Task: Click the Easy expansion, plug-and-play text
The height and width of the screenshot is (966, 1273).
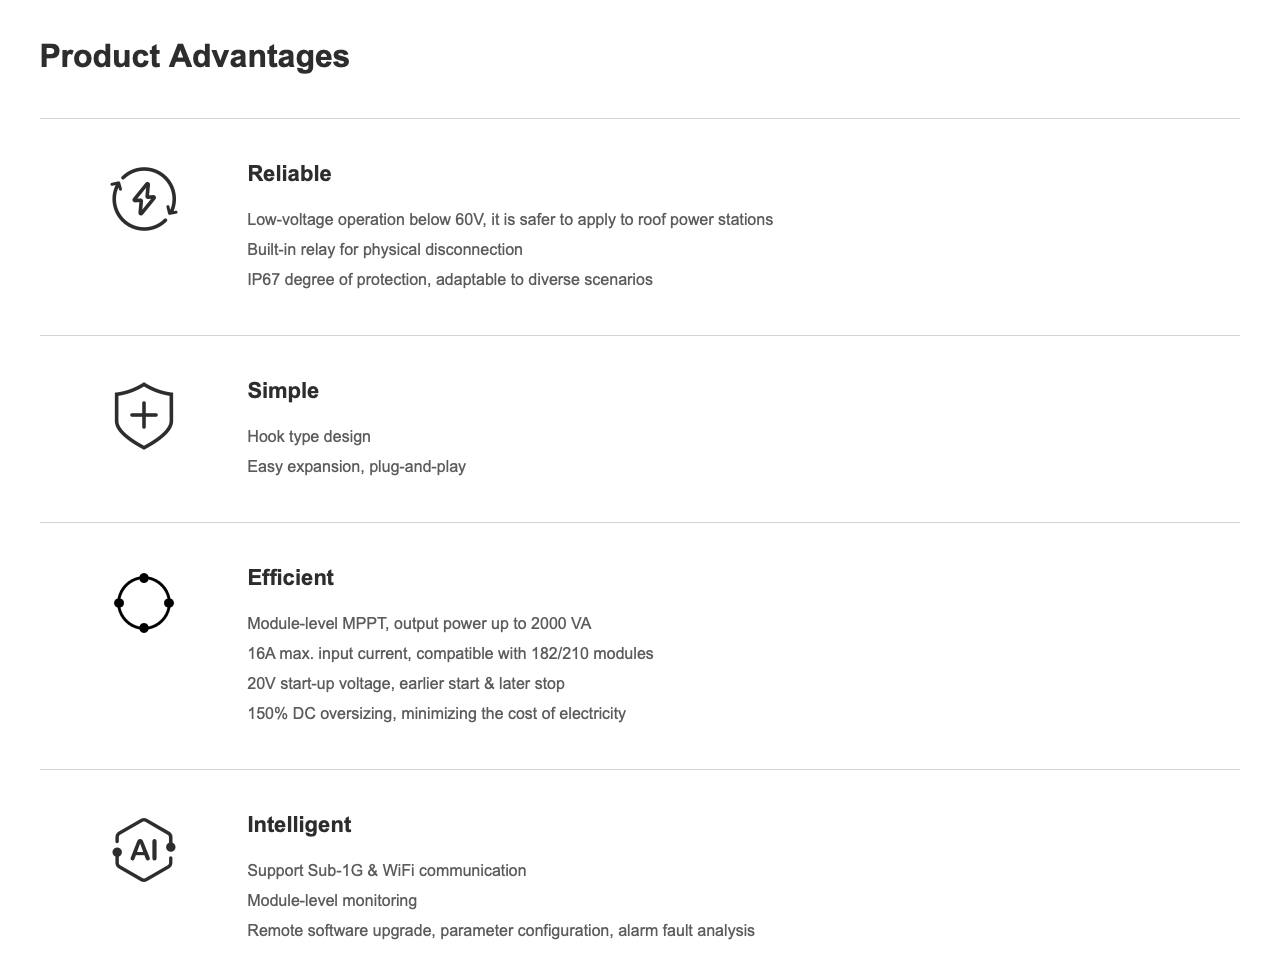Action: pyautogui.click(x=356, y=467)
